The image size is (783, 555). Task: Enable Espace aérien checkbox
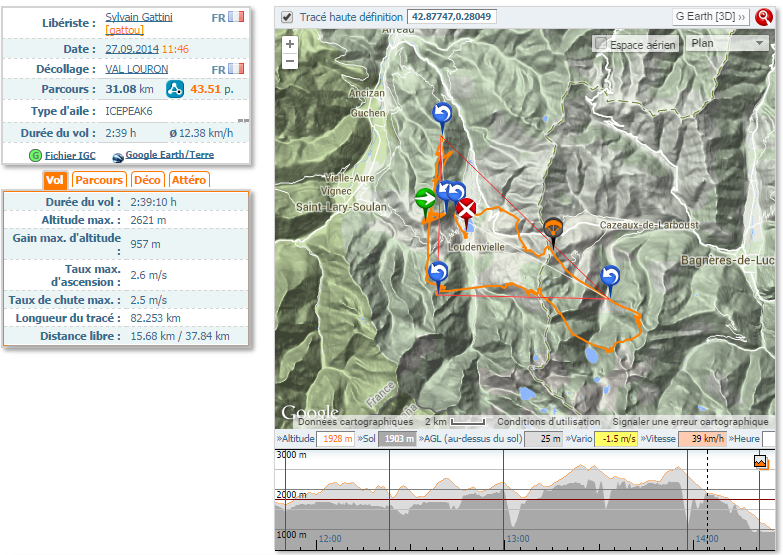pos(601,43)
